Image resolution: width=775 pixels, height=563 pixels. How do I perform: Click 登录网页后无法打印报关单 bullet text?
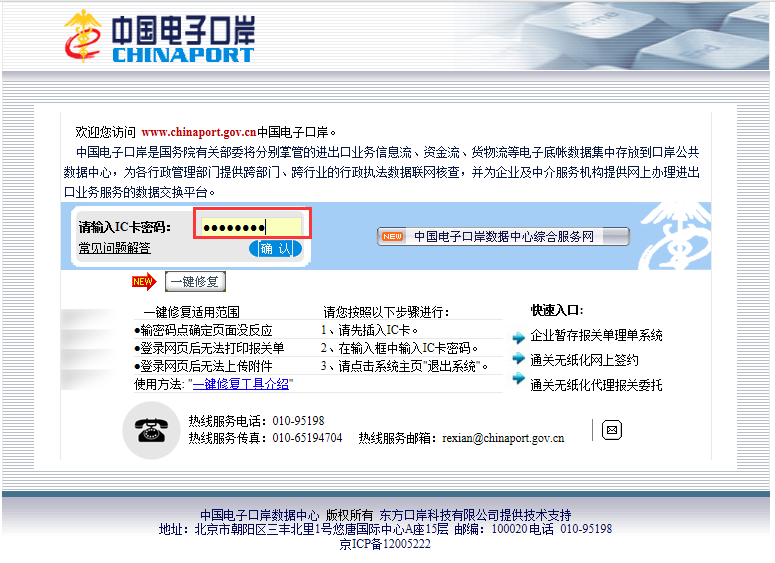click(209, 348)
